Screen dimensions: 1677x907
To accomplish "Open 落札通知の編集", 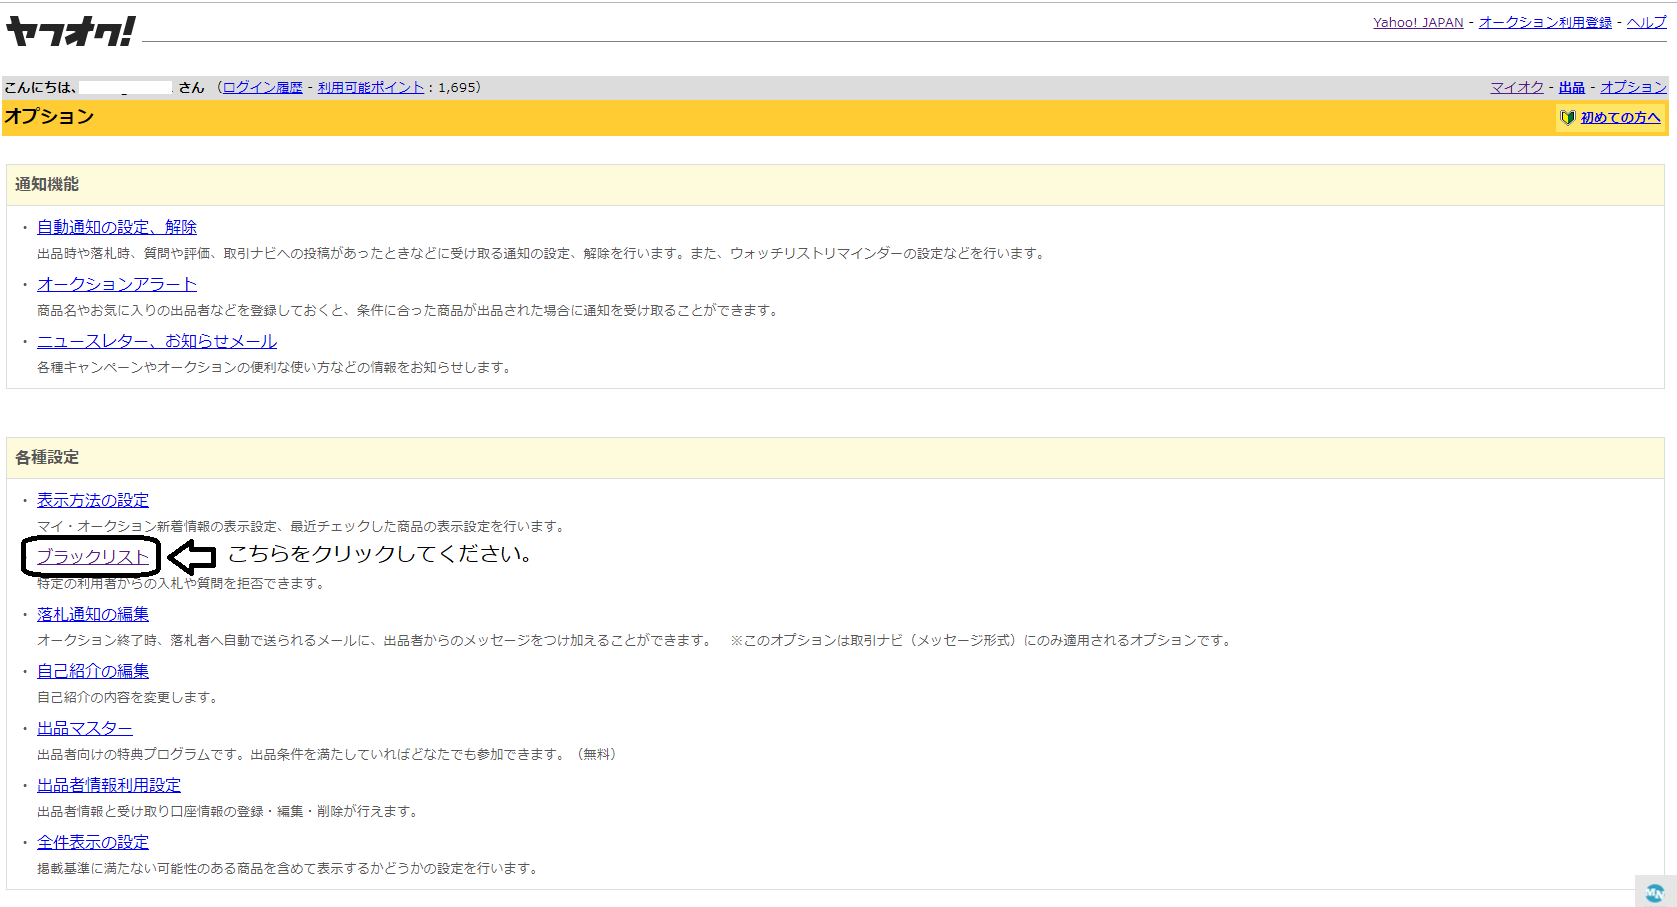I will click(x=93, y=614).
